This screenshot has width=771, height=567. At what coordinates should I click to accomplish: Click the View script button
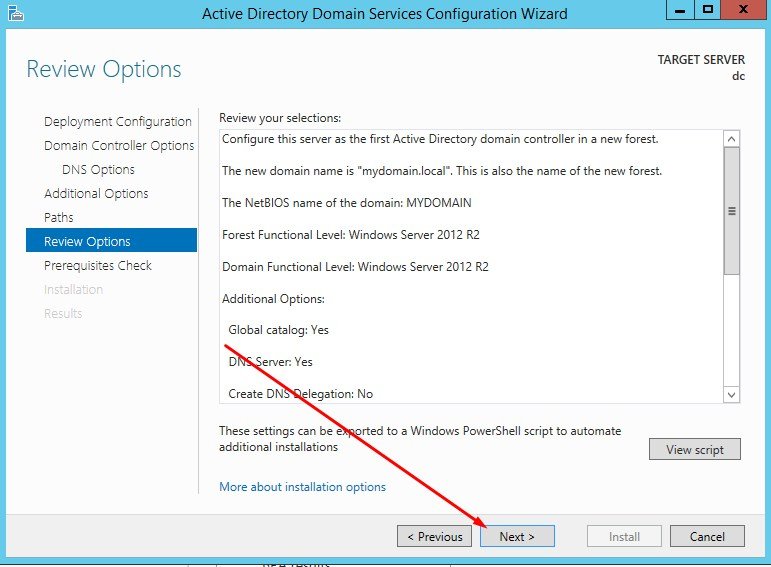(x=694, y=449)
